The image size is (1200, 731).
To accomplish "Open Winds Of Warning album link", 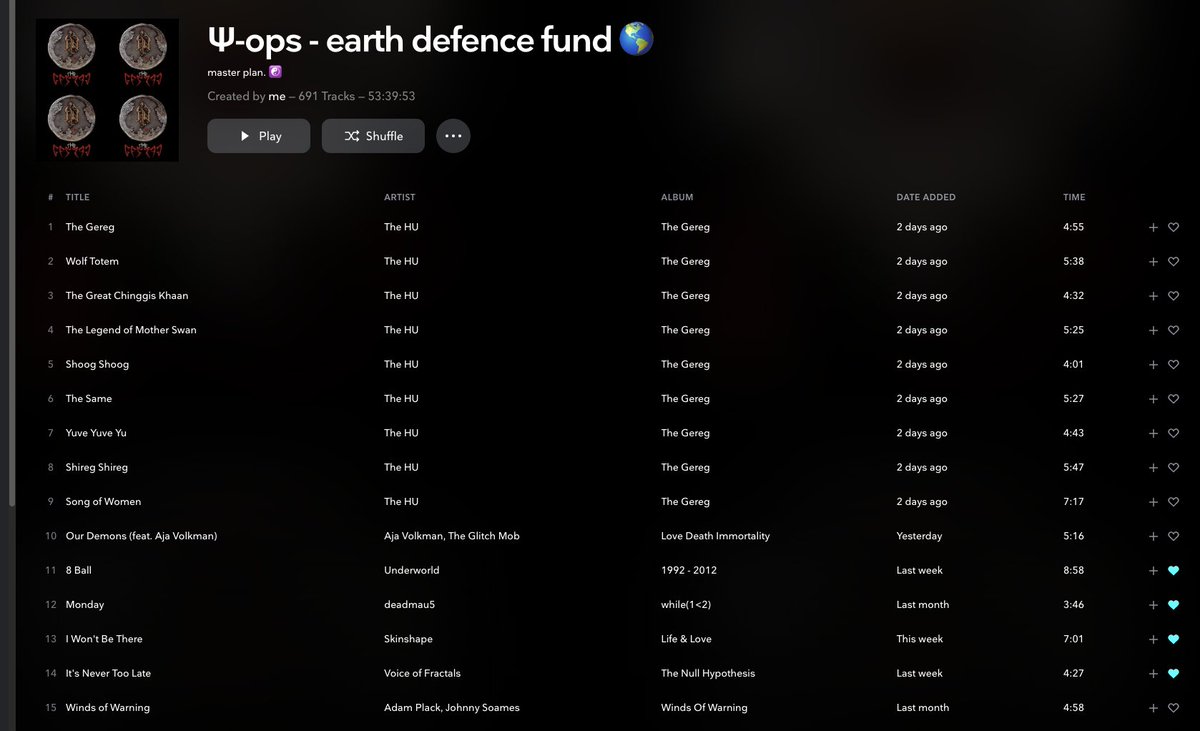I will [704, 708].
